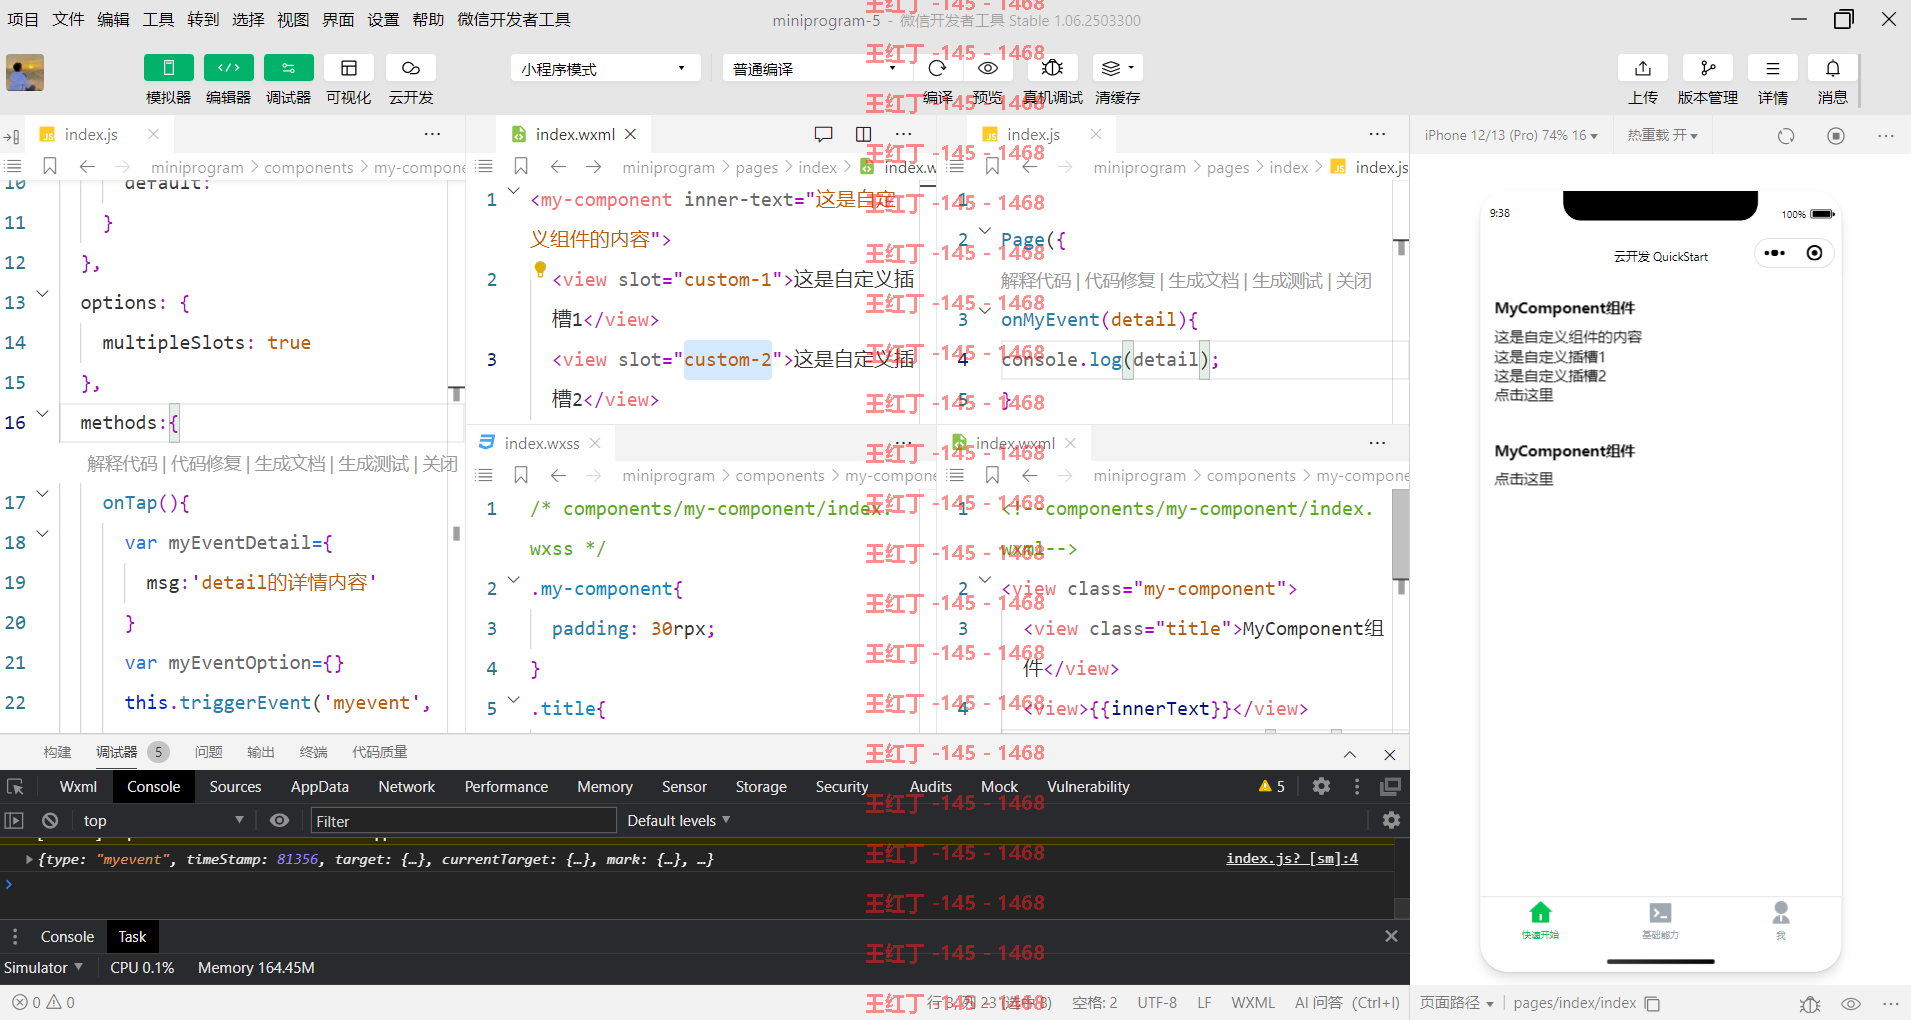Open the 设置 menu
This screenshot has width=1911, height=1020.
tap(383, 19)
